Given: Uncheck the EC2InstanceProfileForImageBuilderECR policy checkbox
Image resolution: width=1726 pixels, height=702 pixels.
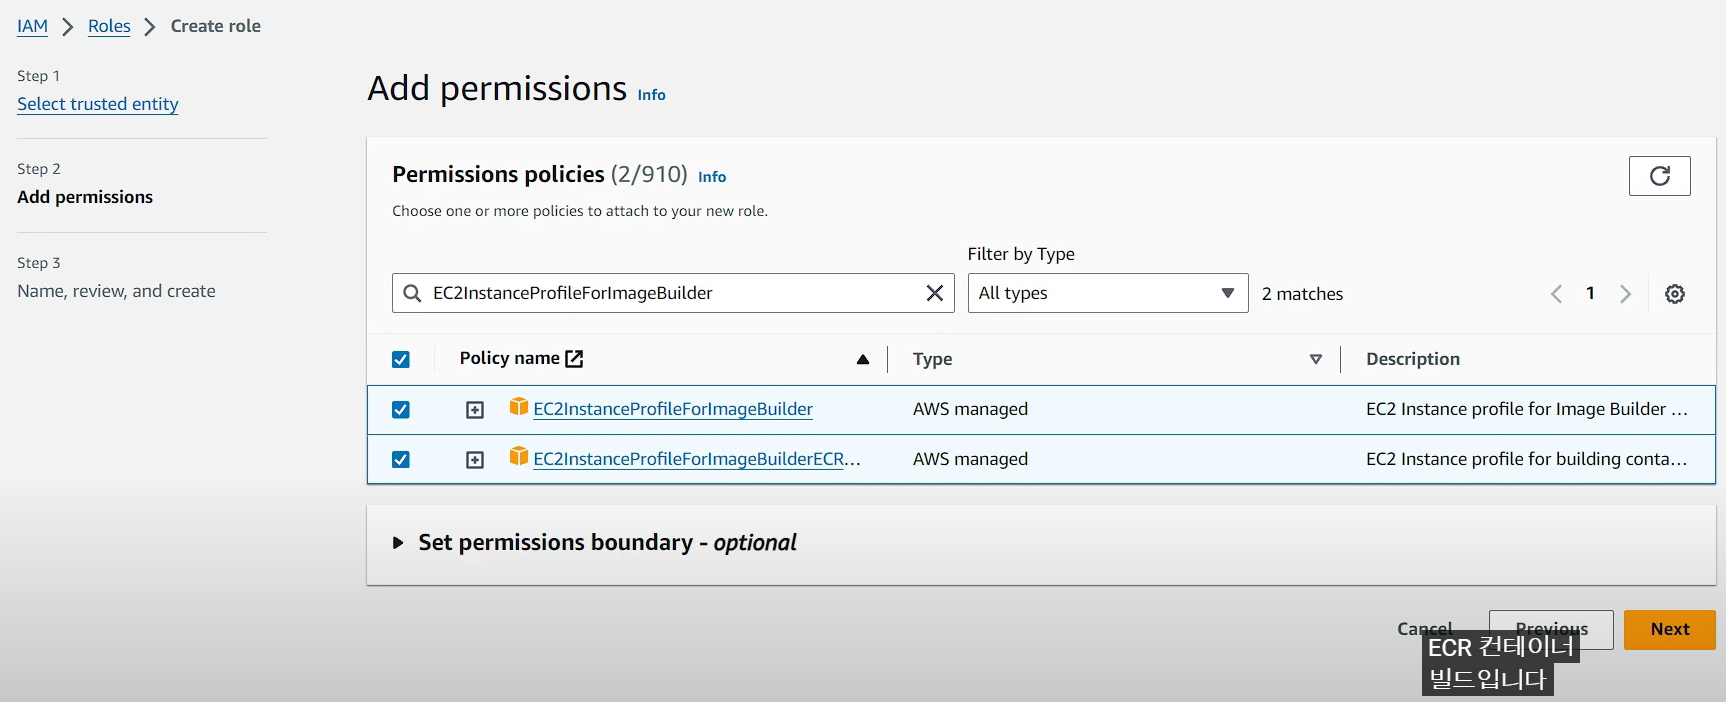Looking at the screenshot, I should (401, 460).
